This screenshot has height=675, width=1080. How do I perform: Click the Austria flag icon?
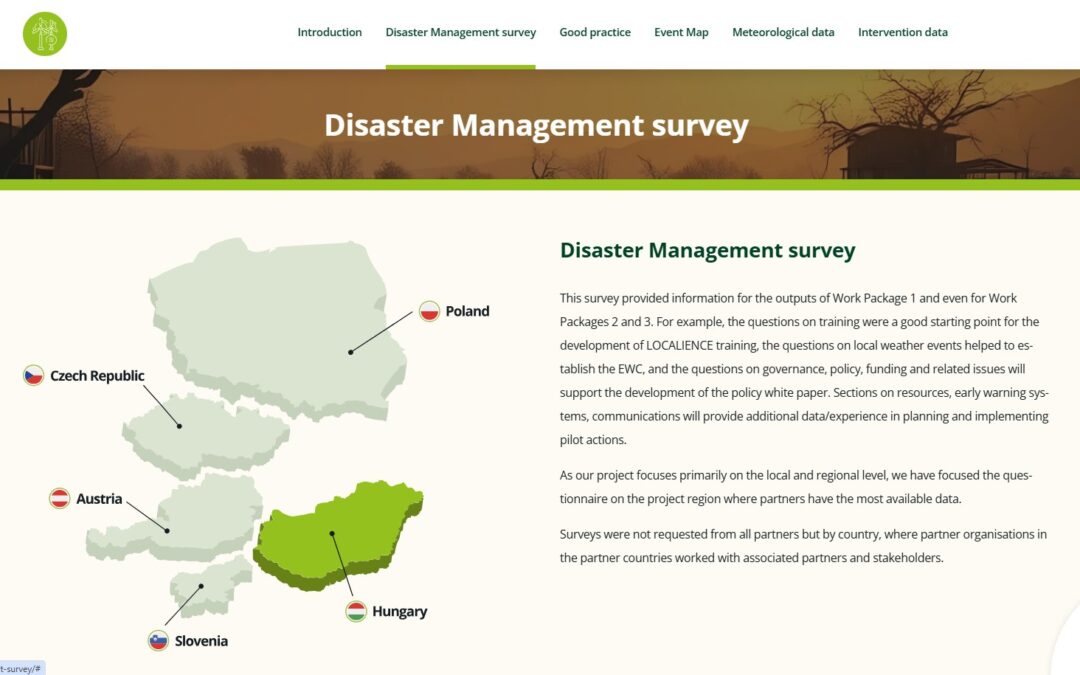[60, 498]
